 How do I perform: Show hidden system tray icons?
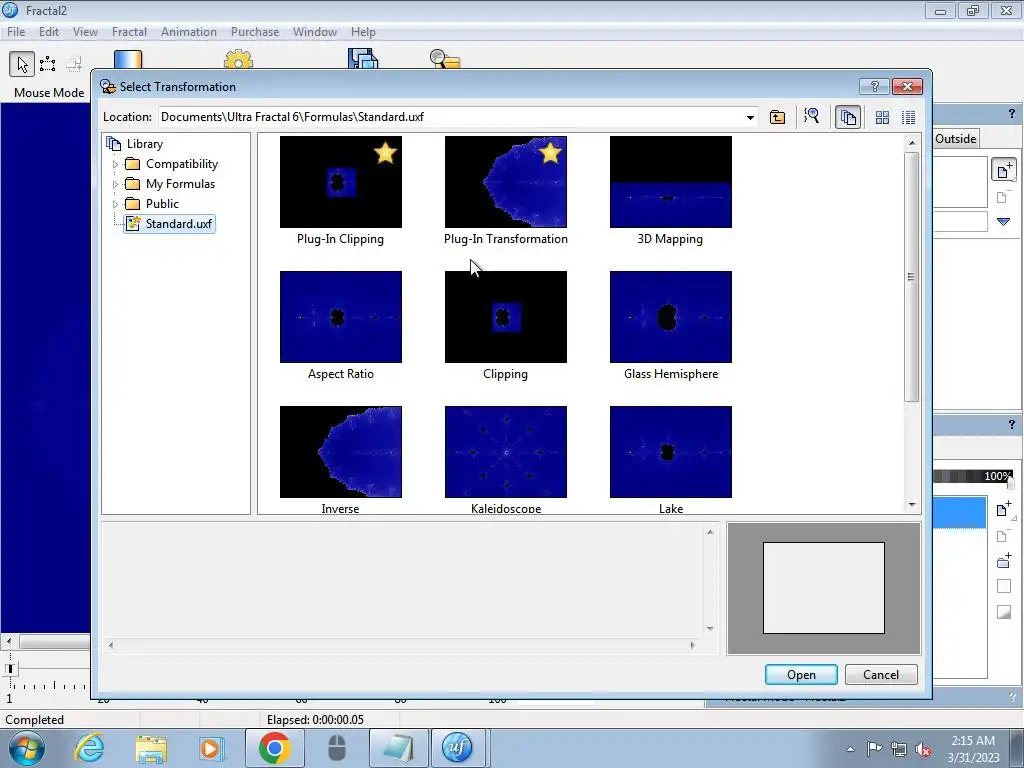click(850, 750)
